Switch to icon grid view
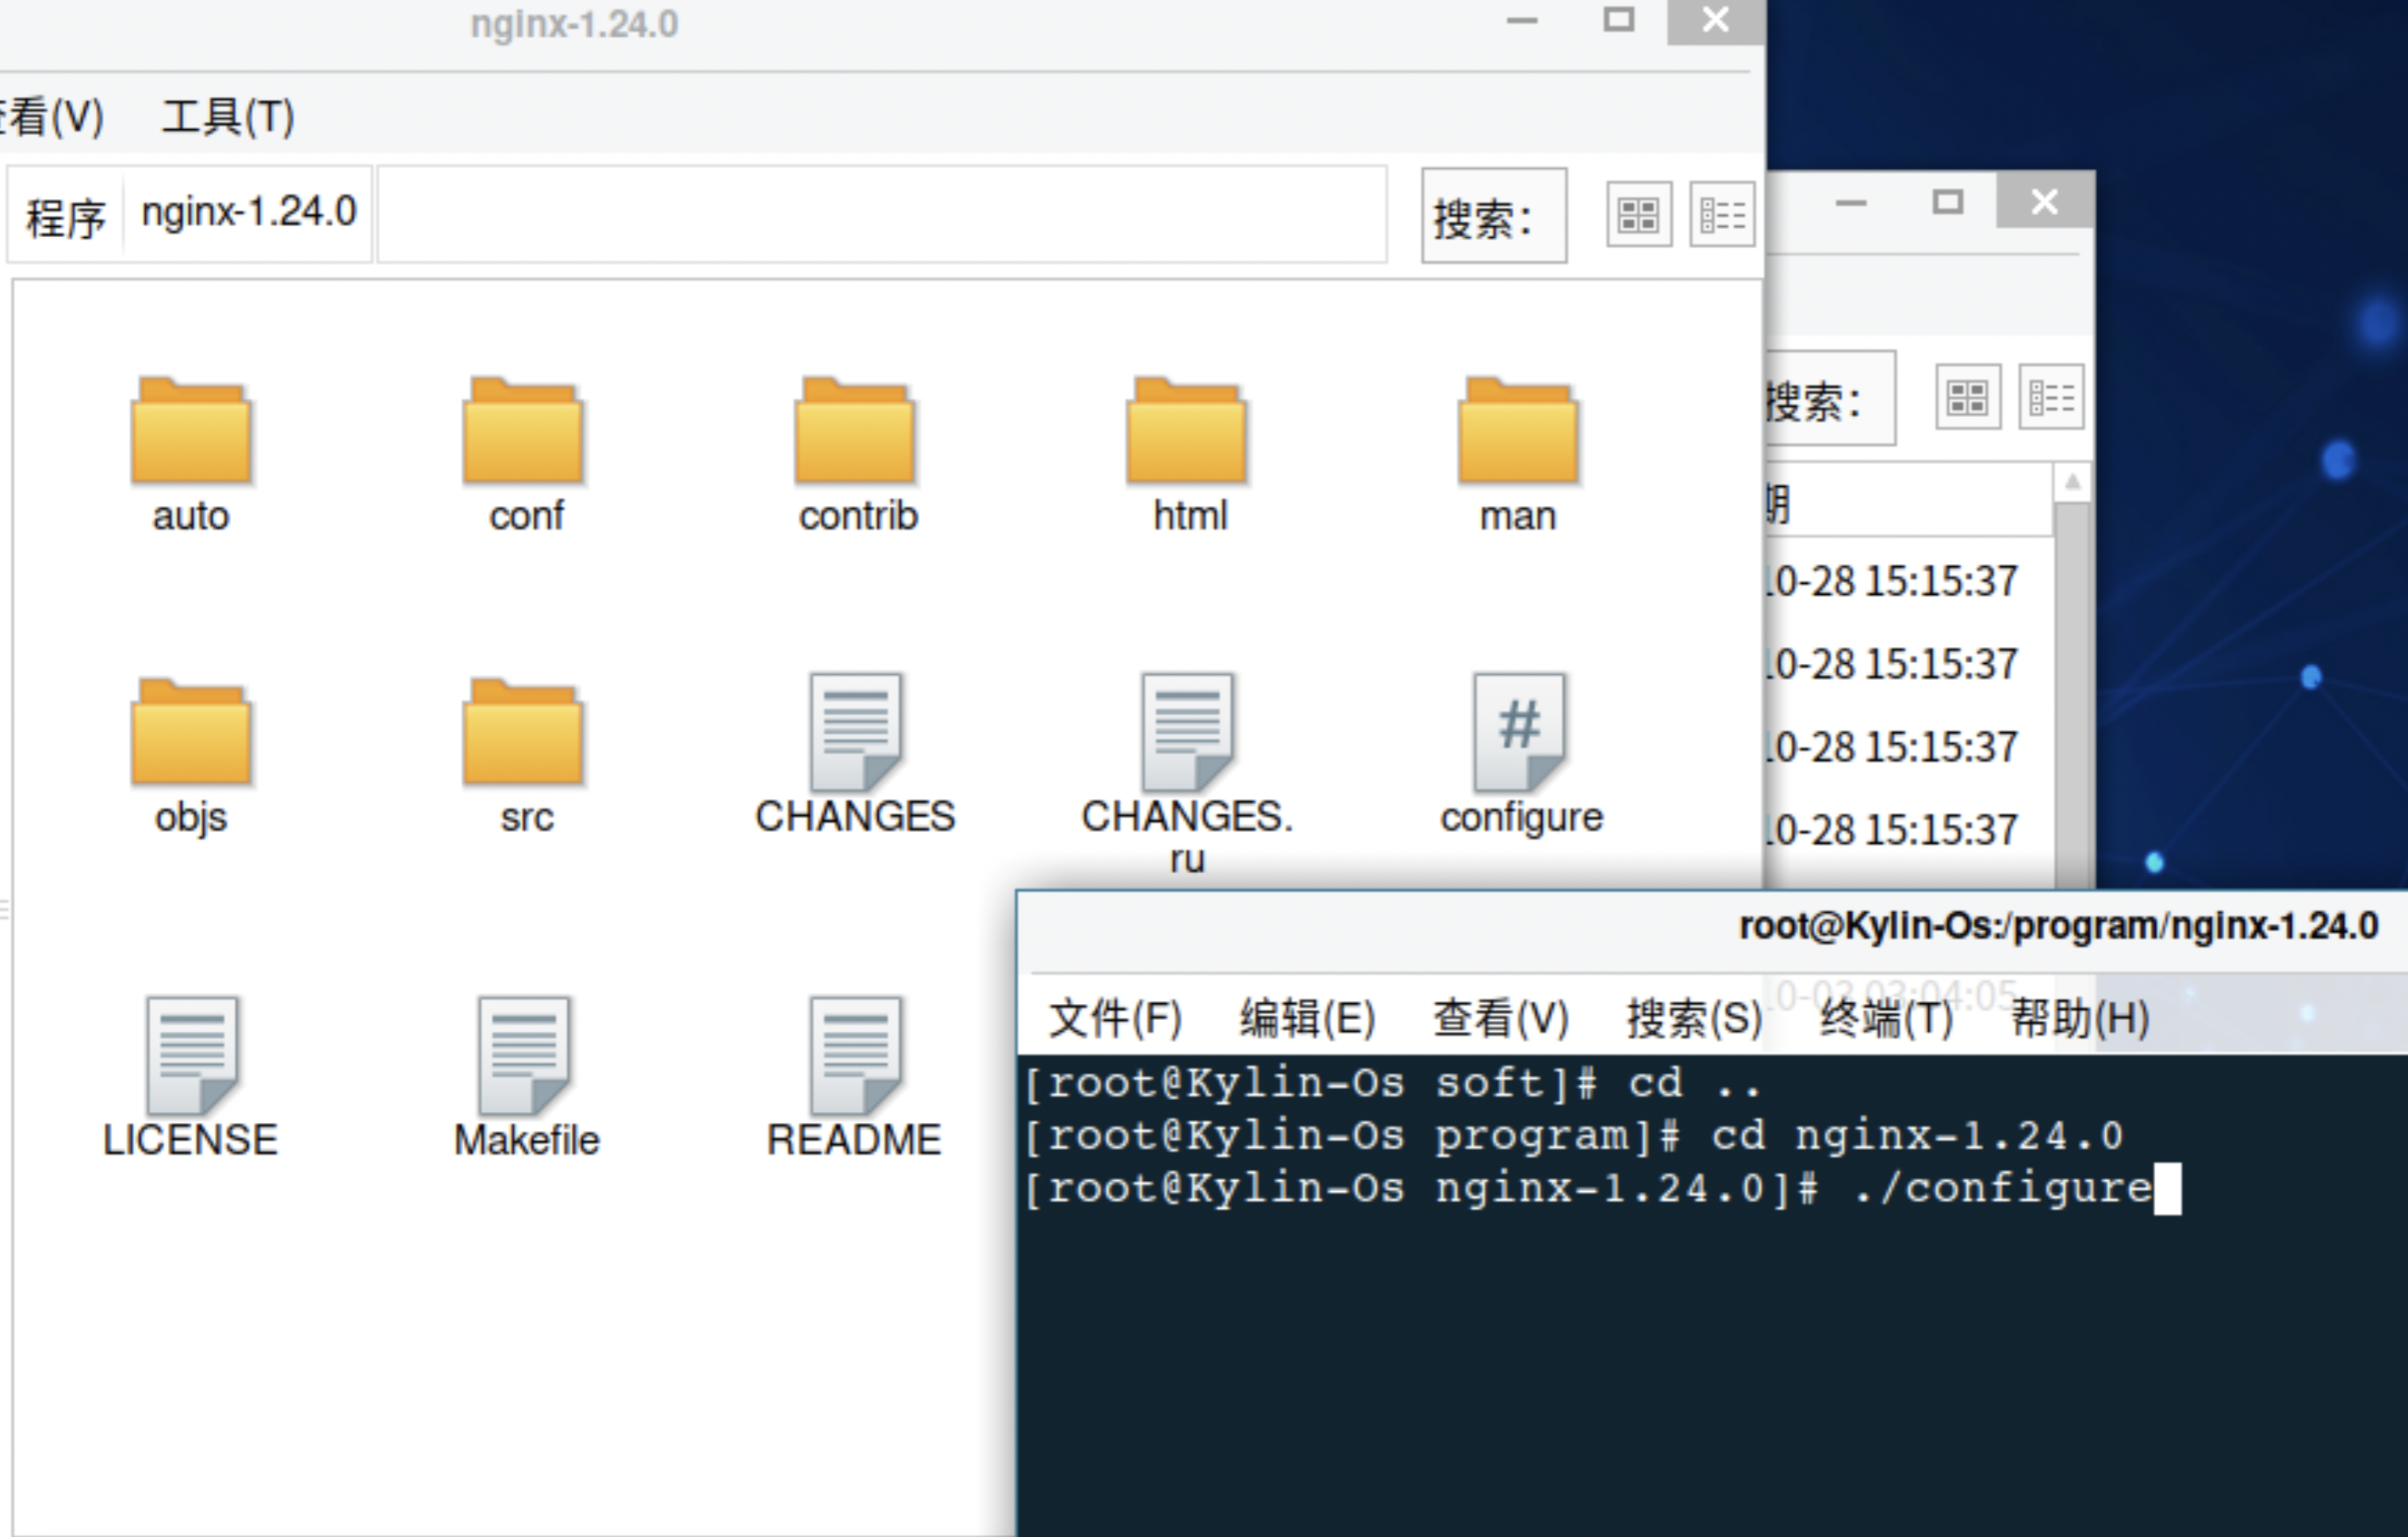Screen dimensions: 2408x1537 click(1638, 214)
